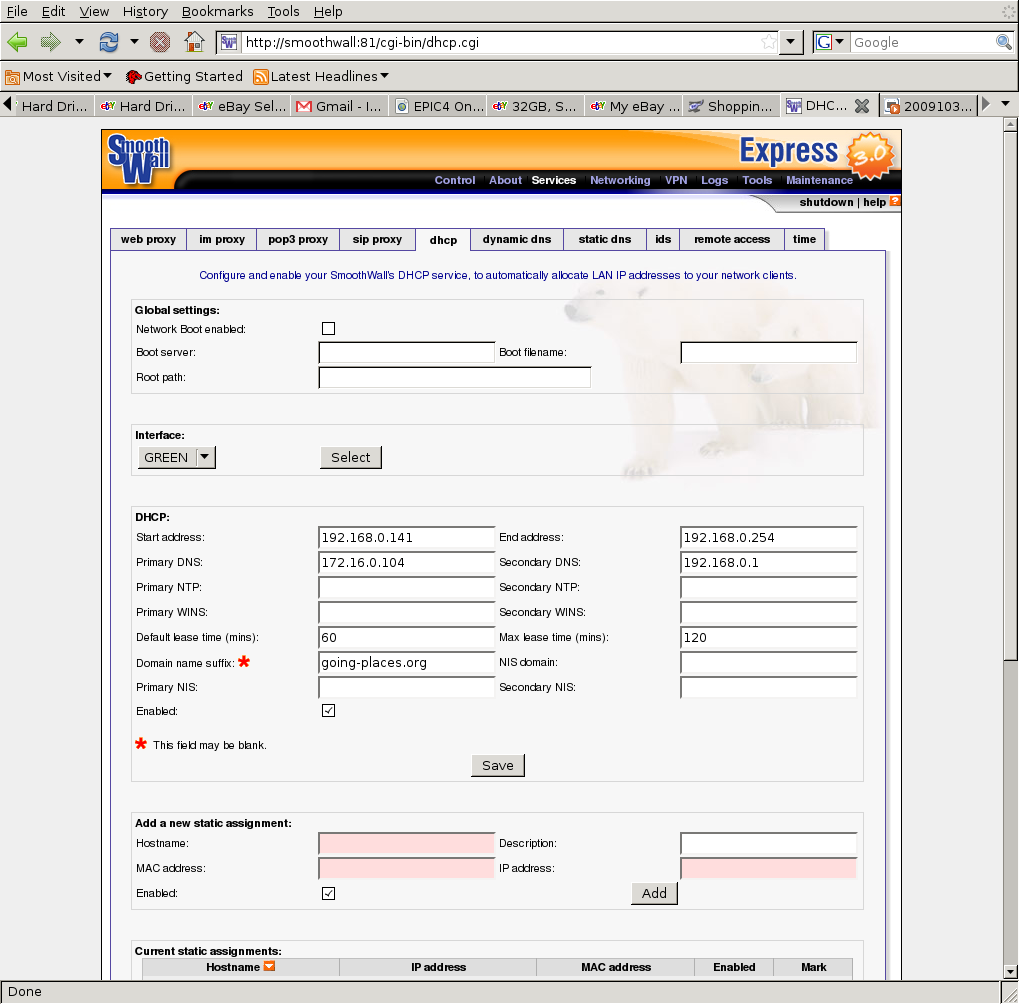Screen dimensions: 1019x1004
Task: Click the Stop loading icon
Action: pos(160,42)
